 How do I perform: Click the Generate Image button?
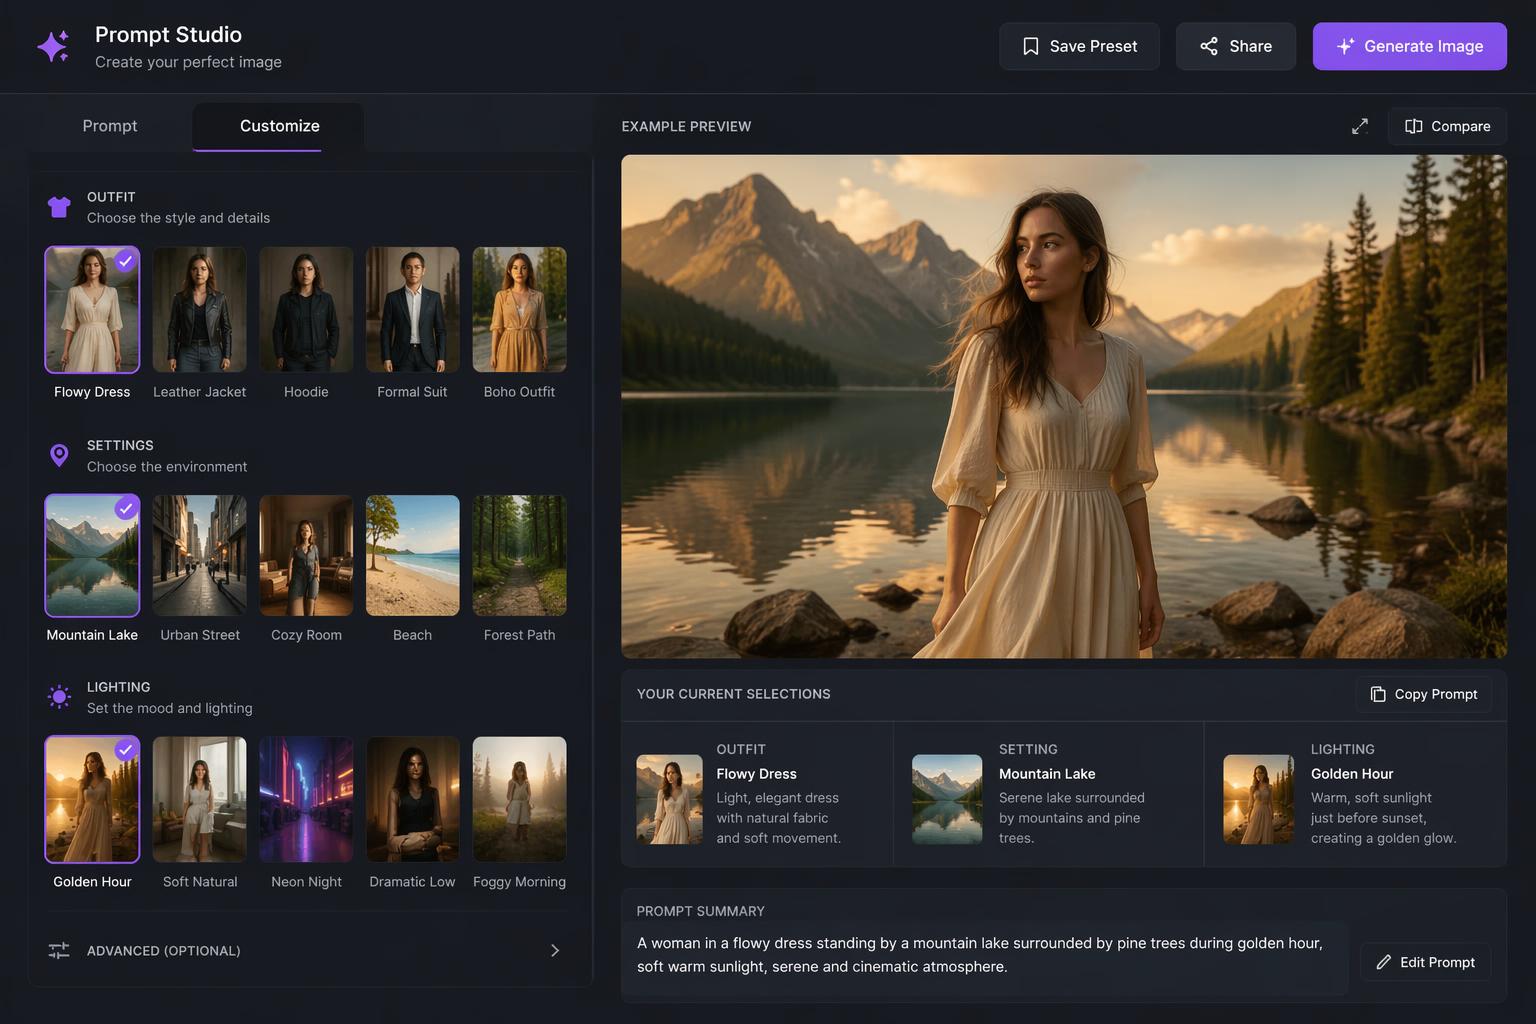pos(1409,46)
